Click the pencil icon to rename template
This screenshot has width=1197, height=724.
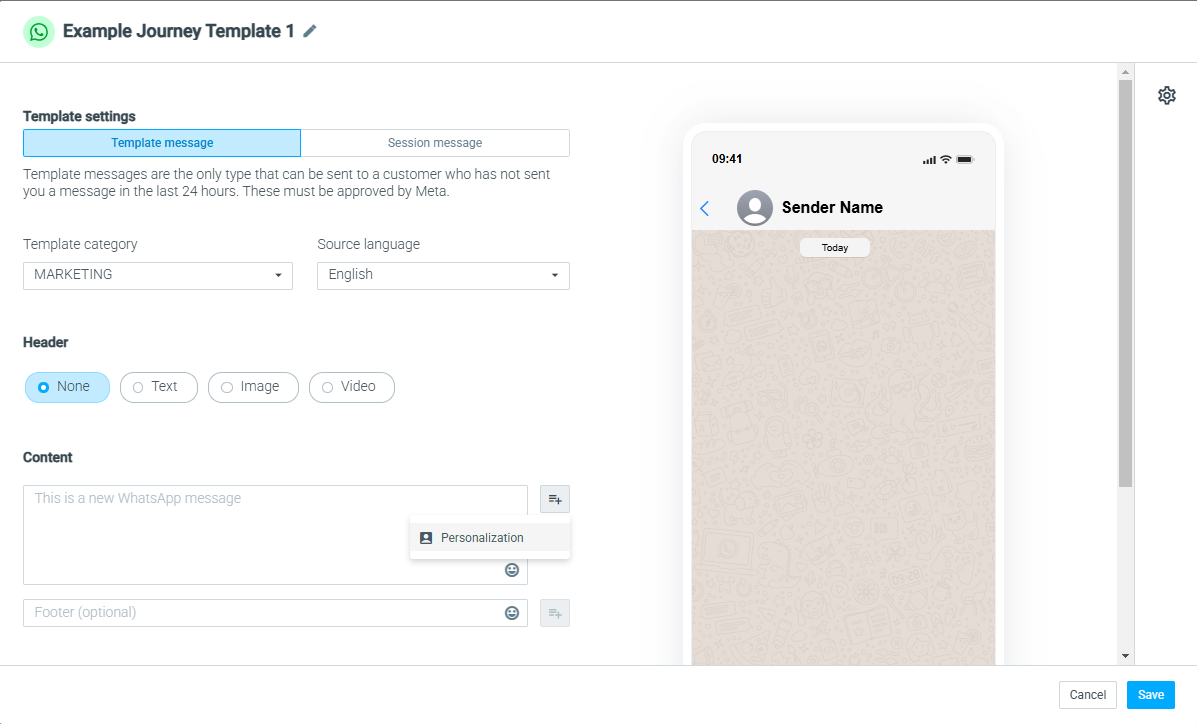[309, 31]
